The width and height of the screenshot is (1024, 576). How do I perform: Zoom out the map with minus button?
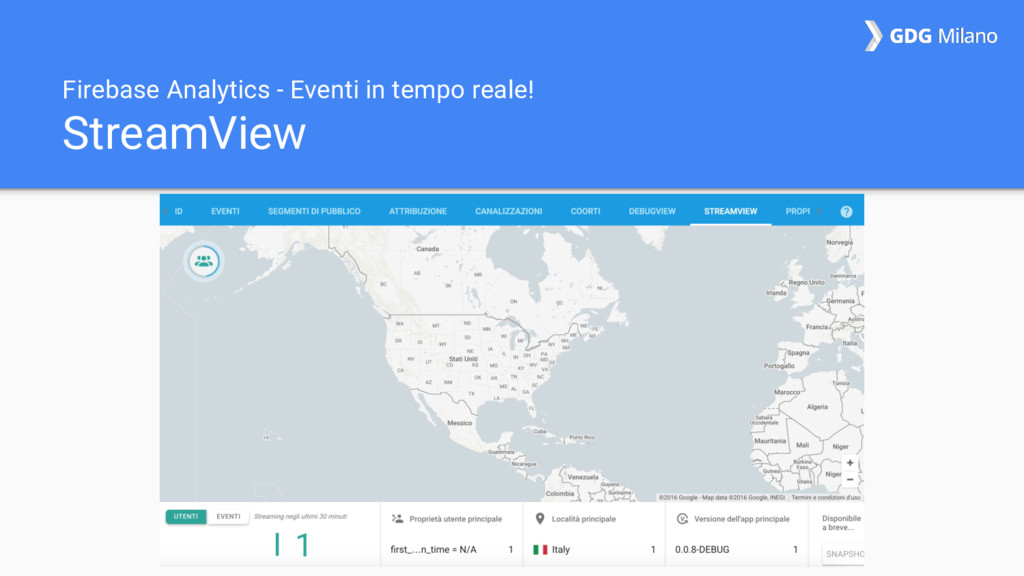click(850, 480)
